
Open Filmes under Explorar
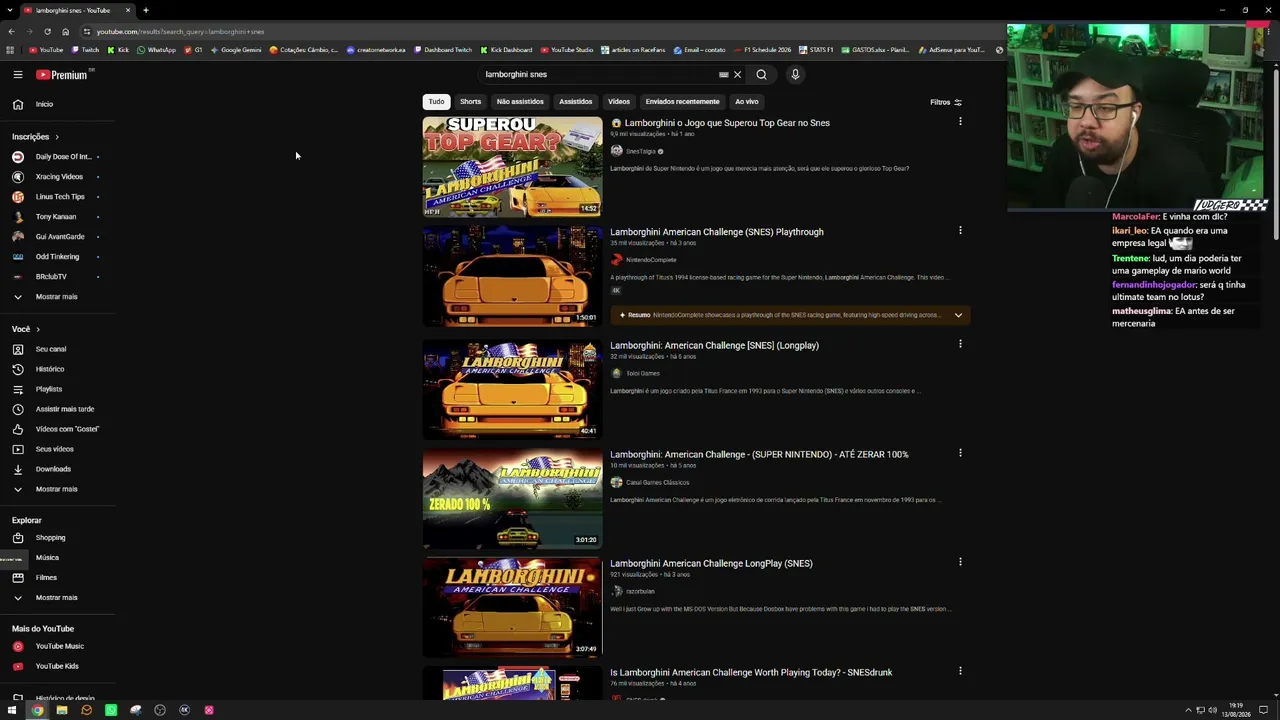pyautogui.click(x=46, y=578)
